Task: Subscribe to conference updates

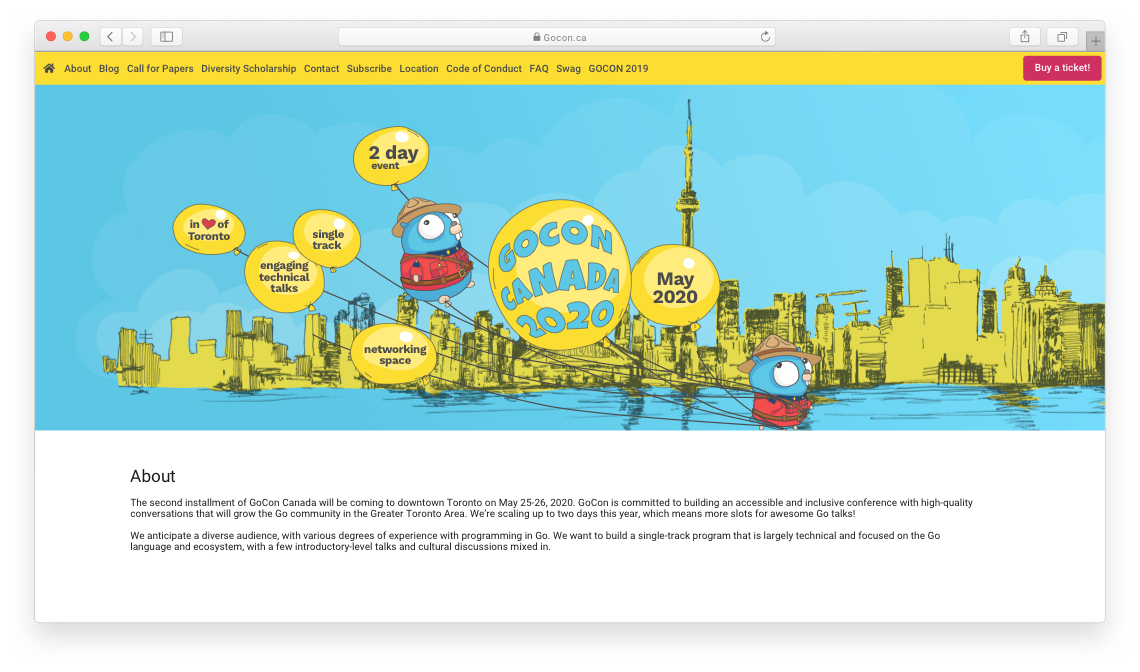Action: tap(369, 68)
